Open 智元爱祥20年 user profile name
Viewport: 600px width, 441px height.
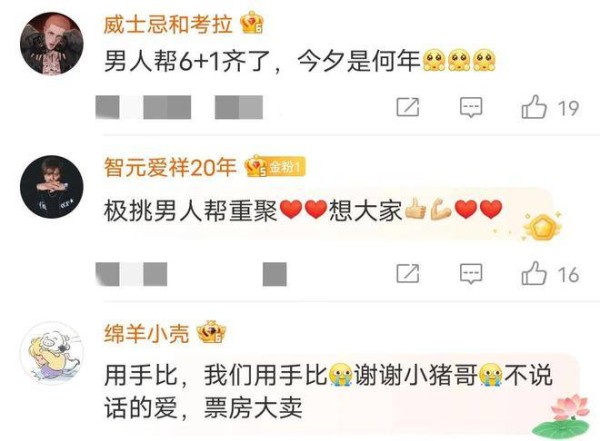coord(170,167)
